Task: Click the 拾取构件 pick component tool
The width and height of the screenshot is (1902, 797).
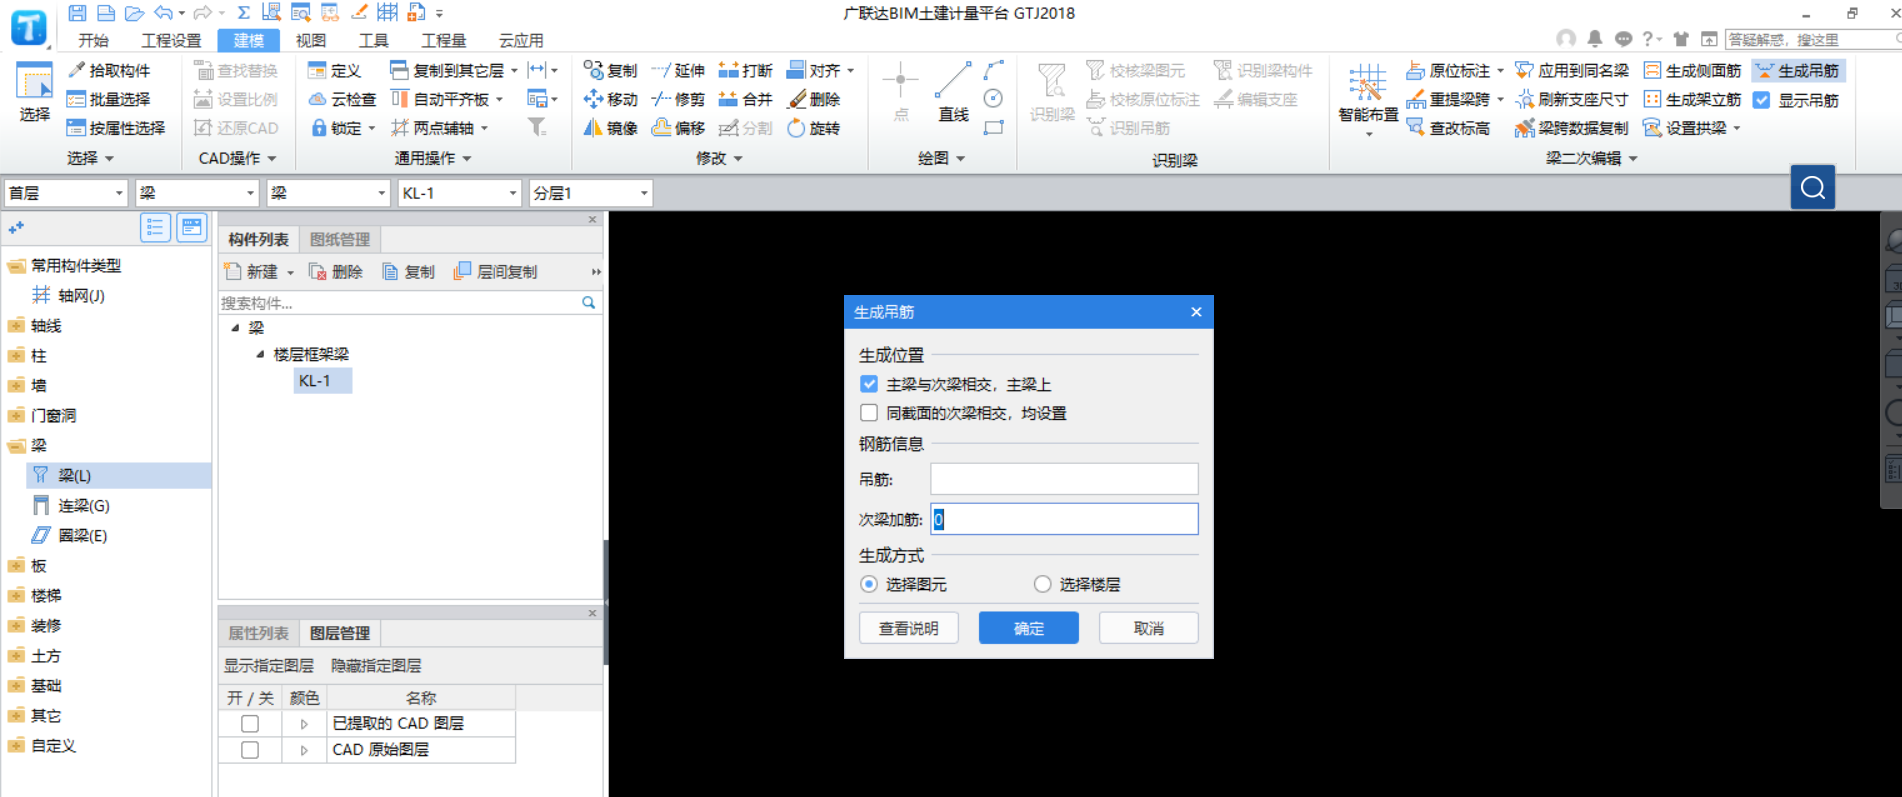Action: [x=109, y=70]
